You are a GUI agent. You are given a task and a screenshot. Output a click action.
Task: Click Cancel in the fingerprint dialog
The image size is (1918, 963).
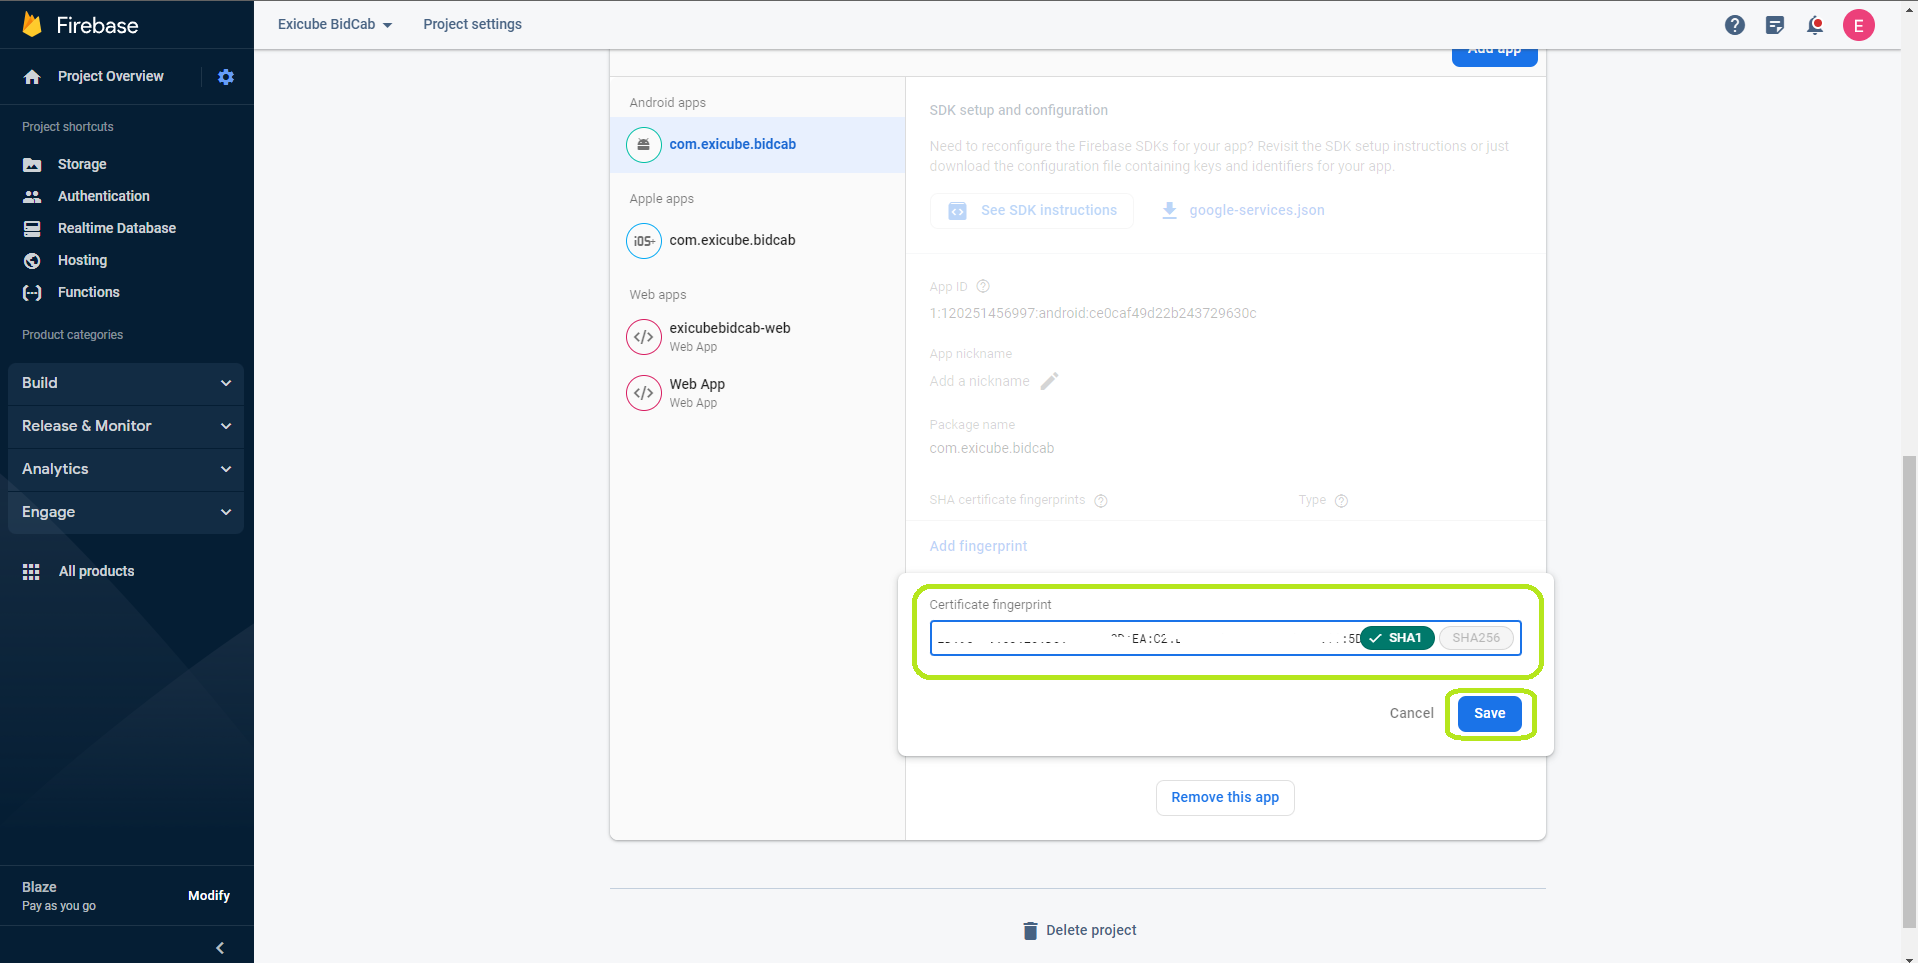click(x=1411, y=713)
